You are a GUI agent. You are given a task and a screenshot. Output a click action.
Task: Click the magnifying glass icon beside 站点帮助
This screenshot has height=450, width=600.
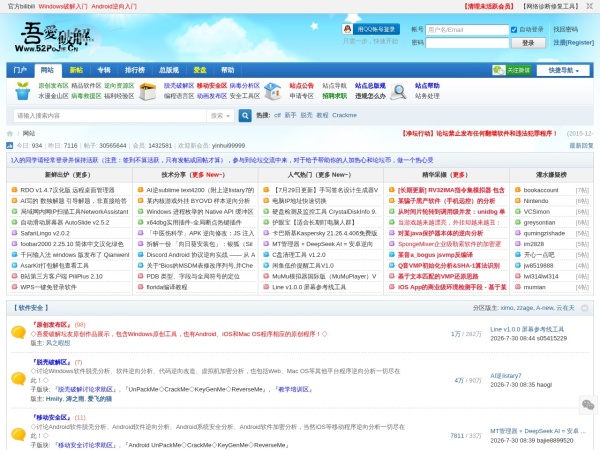398,91
